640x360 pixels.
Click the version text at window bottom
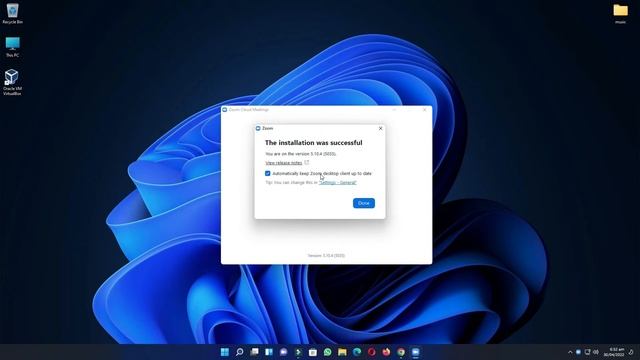[326, 256]
